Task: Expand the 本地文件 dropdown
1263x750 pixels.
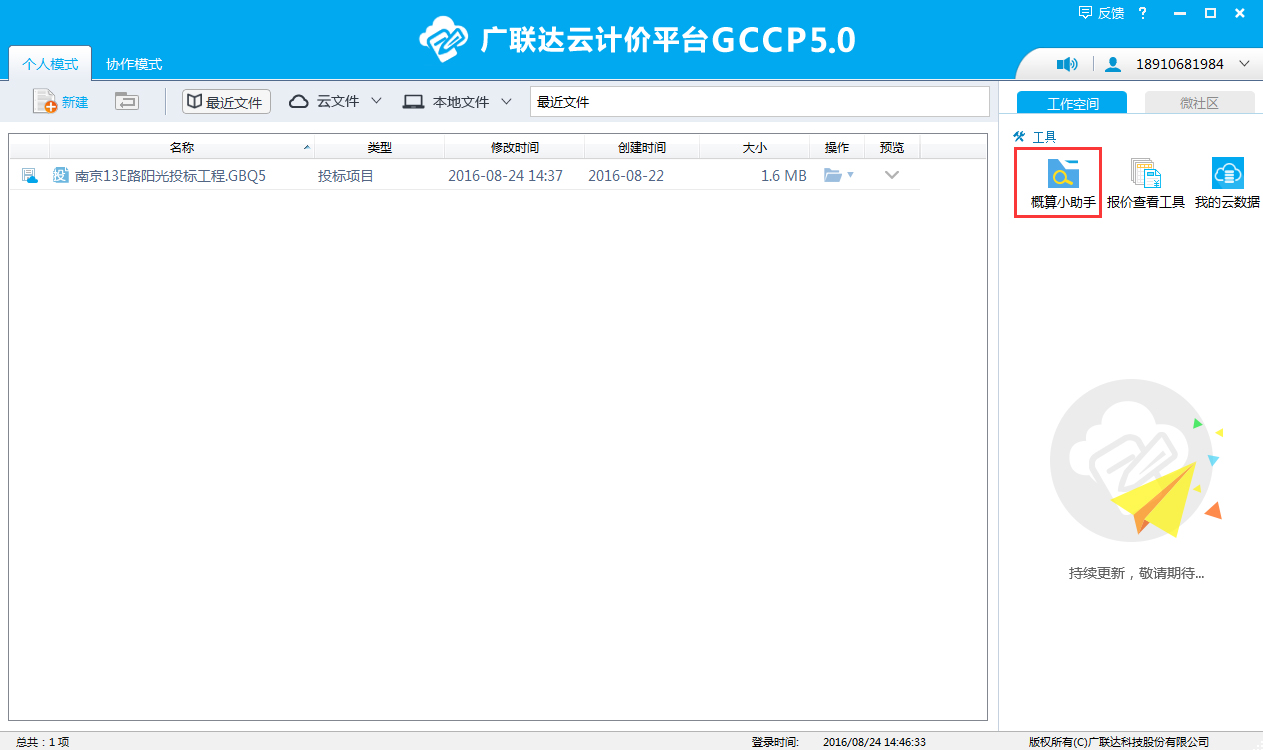Action: click(506, 102)
